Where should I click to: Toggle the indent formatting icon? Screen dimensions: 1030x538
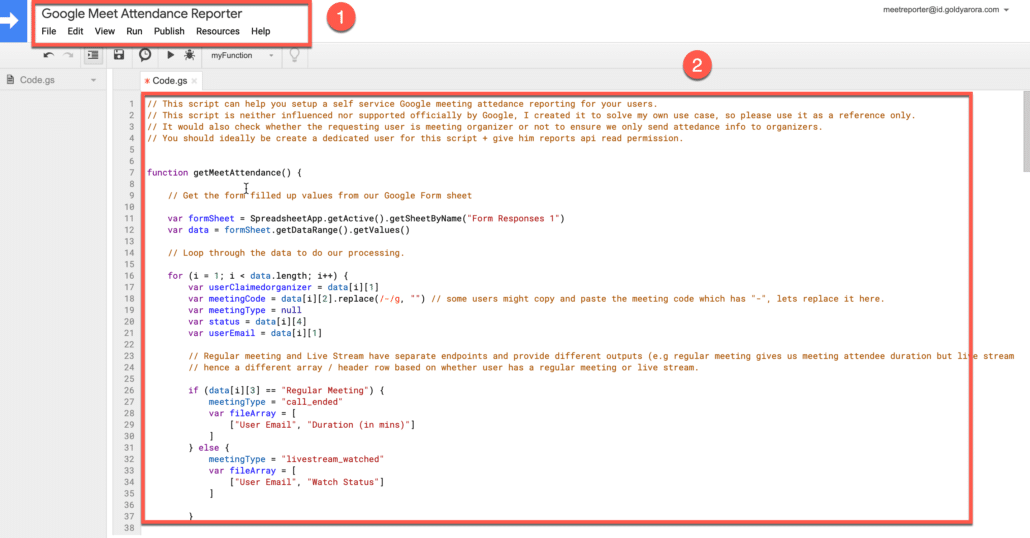pyautogui.click(x=93, y=55)
